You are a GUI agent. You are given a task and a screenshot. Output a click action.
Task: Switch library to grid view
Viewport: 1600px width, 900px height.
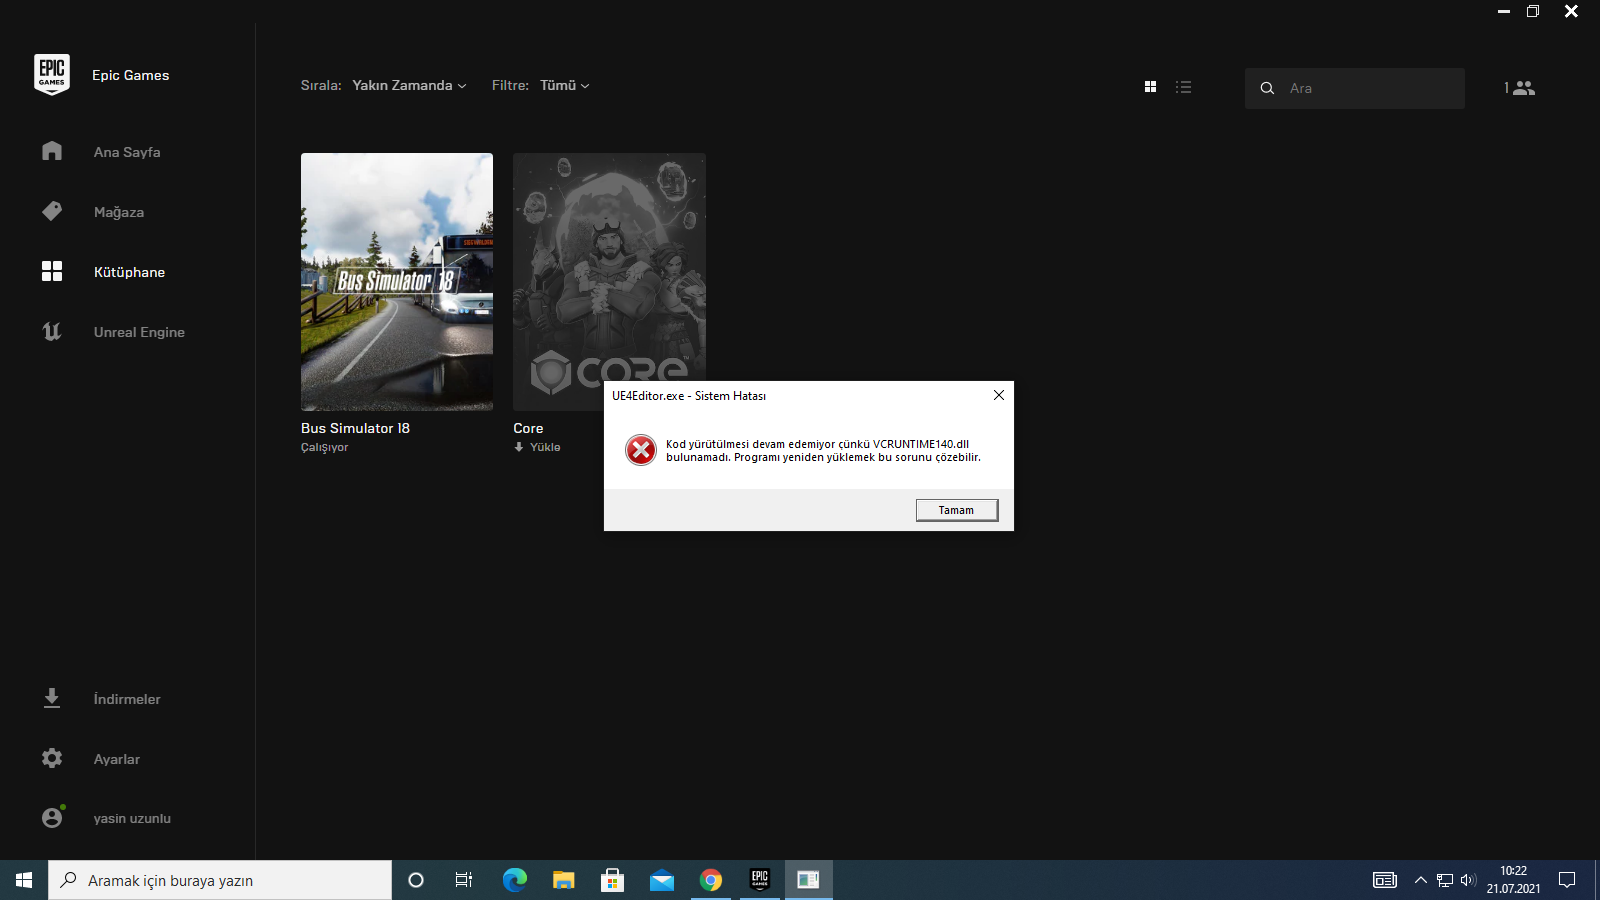coord(1150,87)
